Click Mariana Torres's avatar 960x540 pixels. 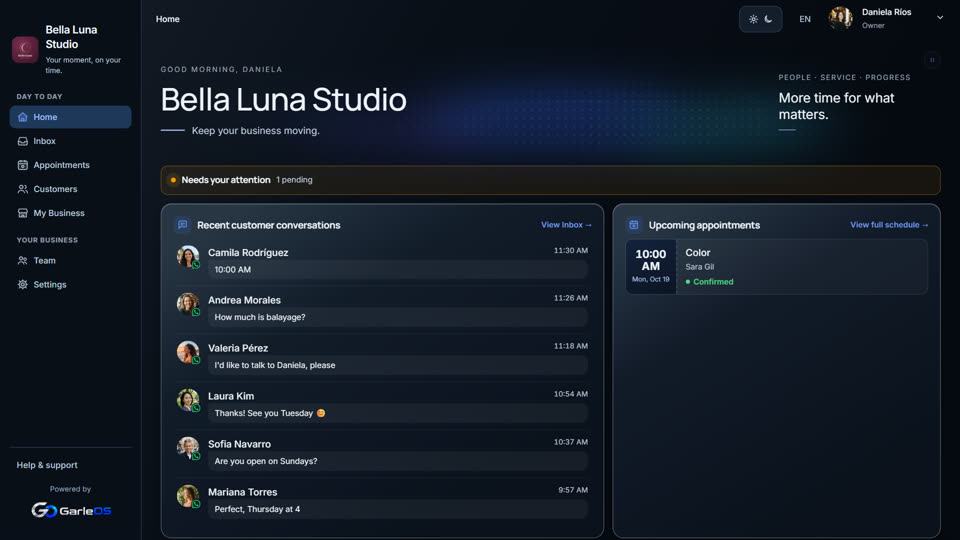click(188, 496)
